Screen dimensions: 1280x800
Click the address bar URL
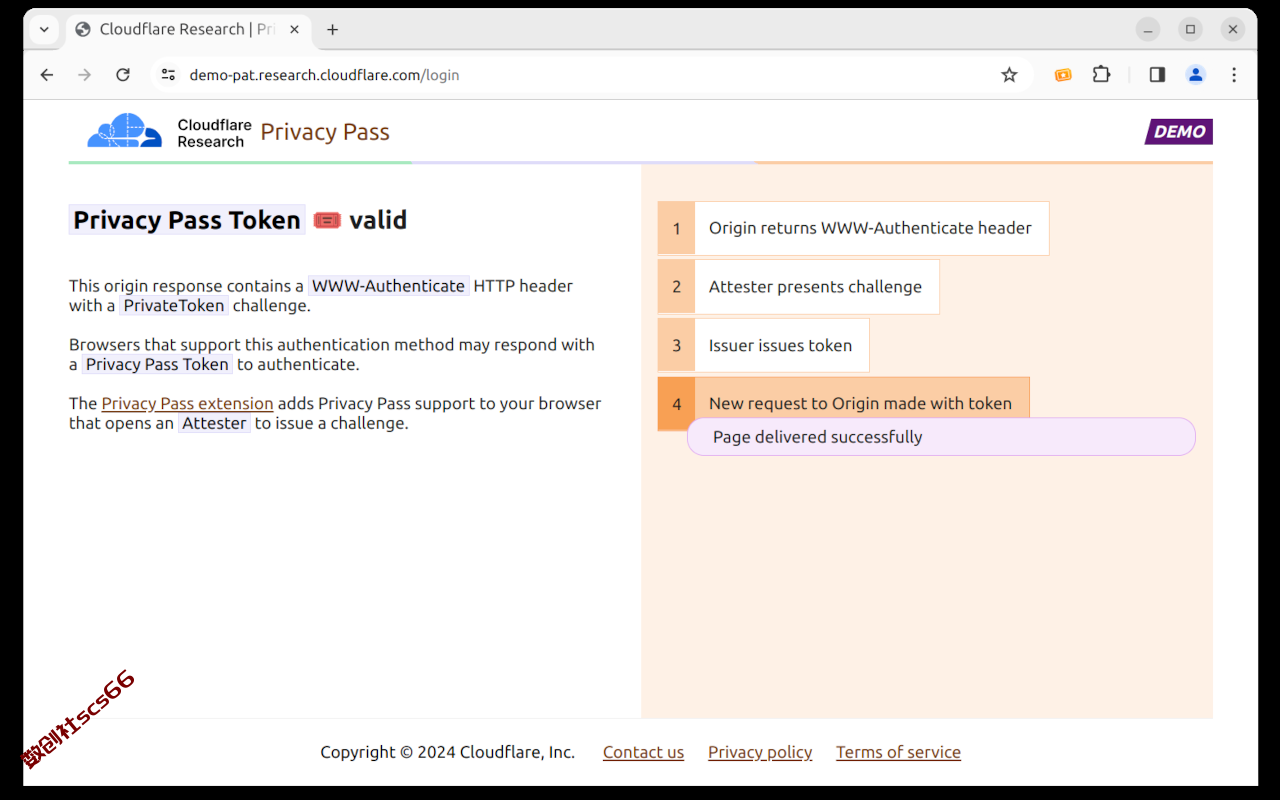pyautogui.click(x=325, y=75)
